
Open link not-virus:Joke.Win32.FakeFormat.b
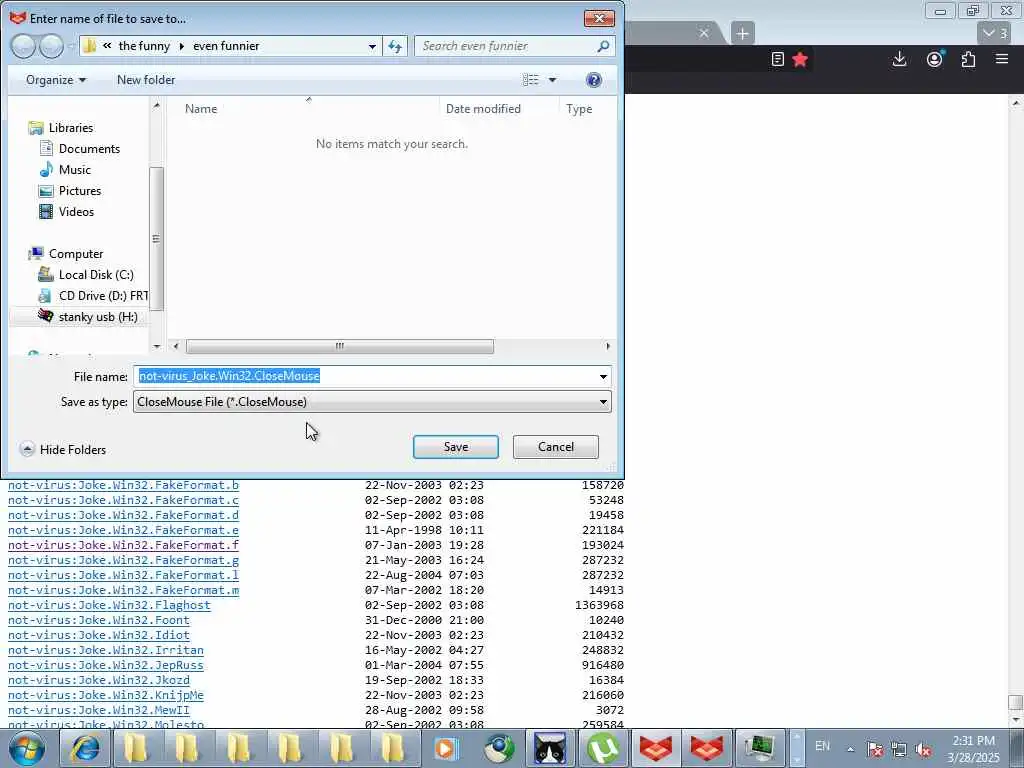click(123, 485)
